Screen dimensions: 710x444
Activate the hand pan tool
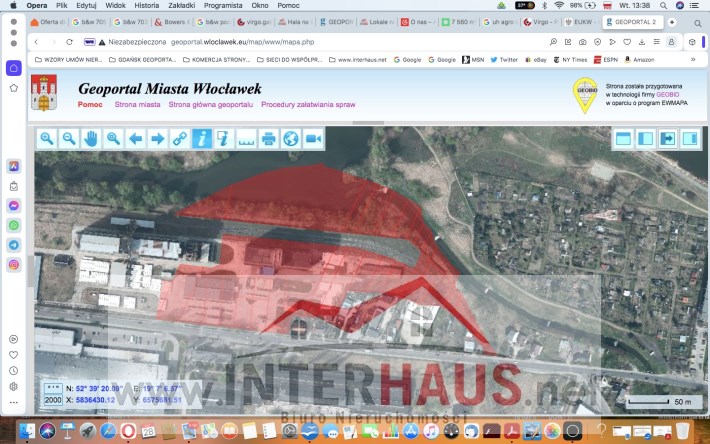(x=91, y=139)
